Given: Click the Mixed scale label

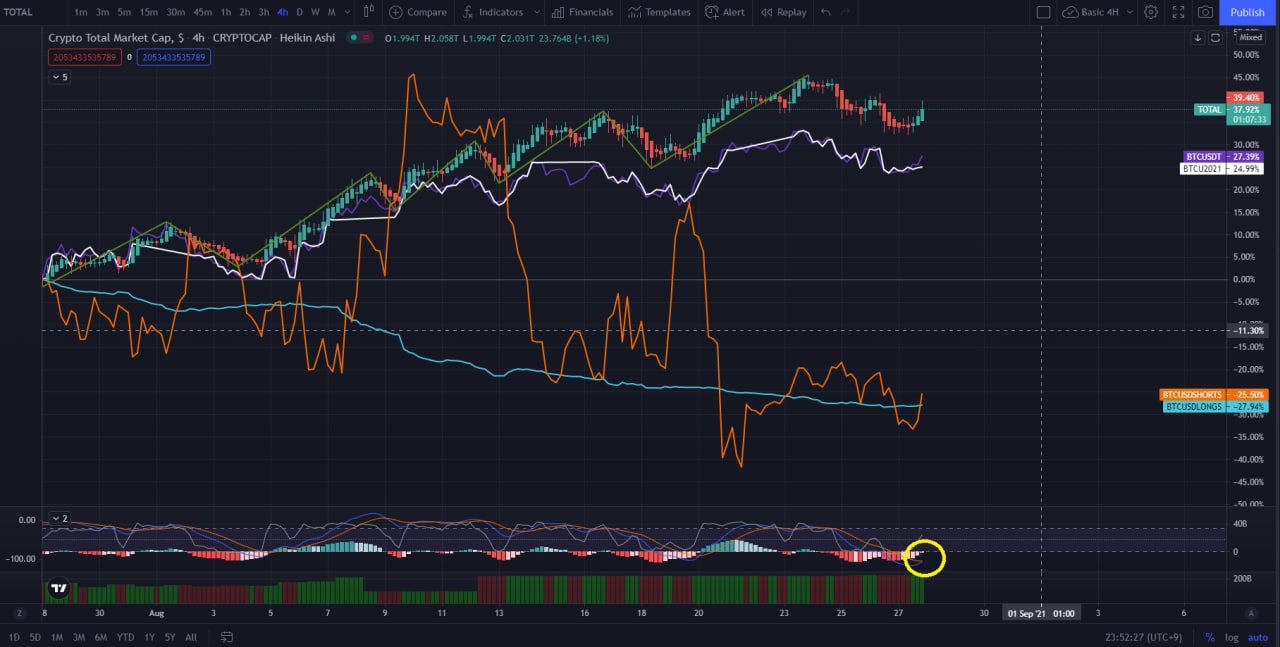Looking at the screenshot, I should point(1251,37).
